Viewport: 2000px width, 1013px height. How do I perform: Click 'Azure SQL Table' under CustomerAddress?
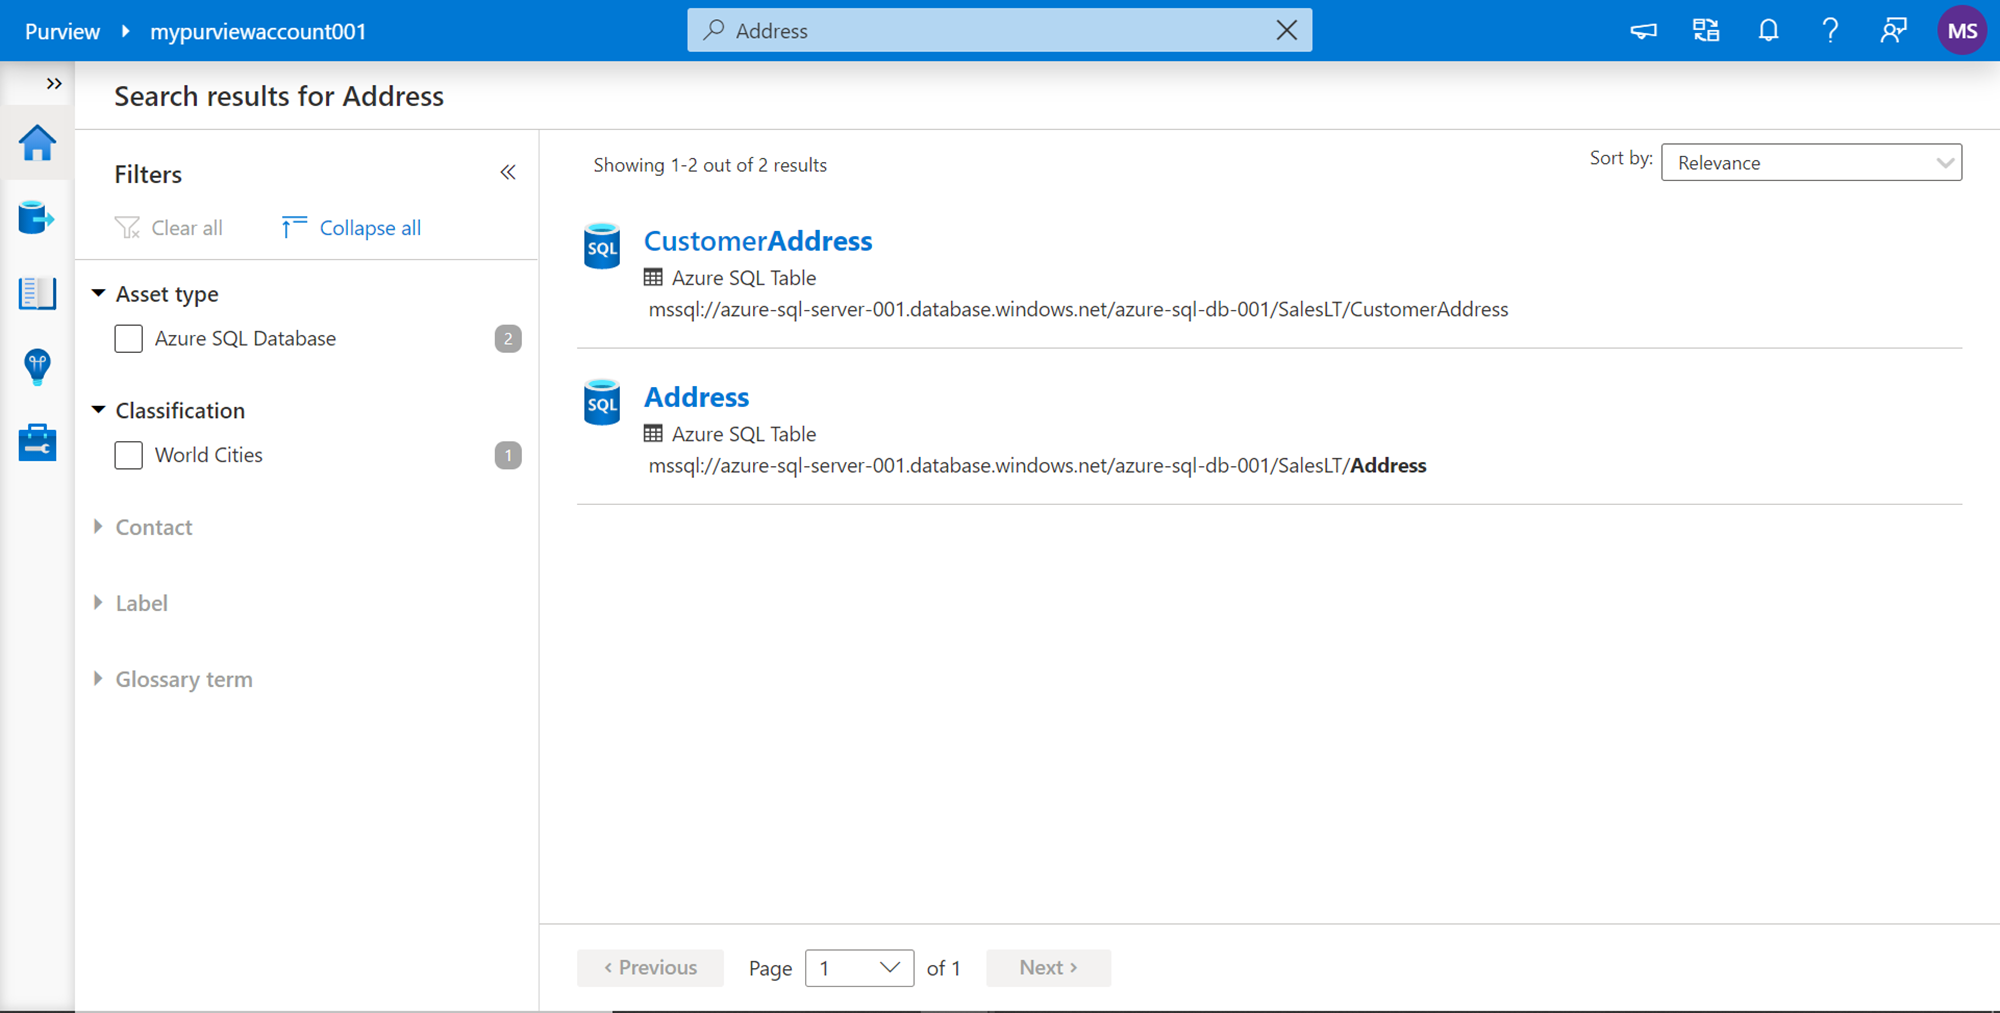(x=744, y=278)
